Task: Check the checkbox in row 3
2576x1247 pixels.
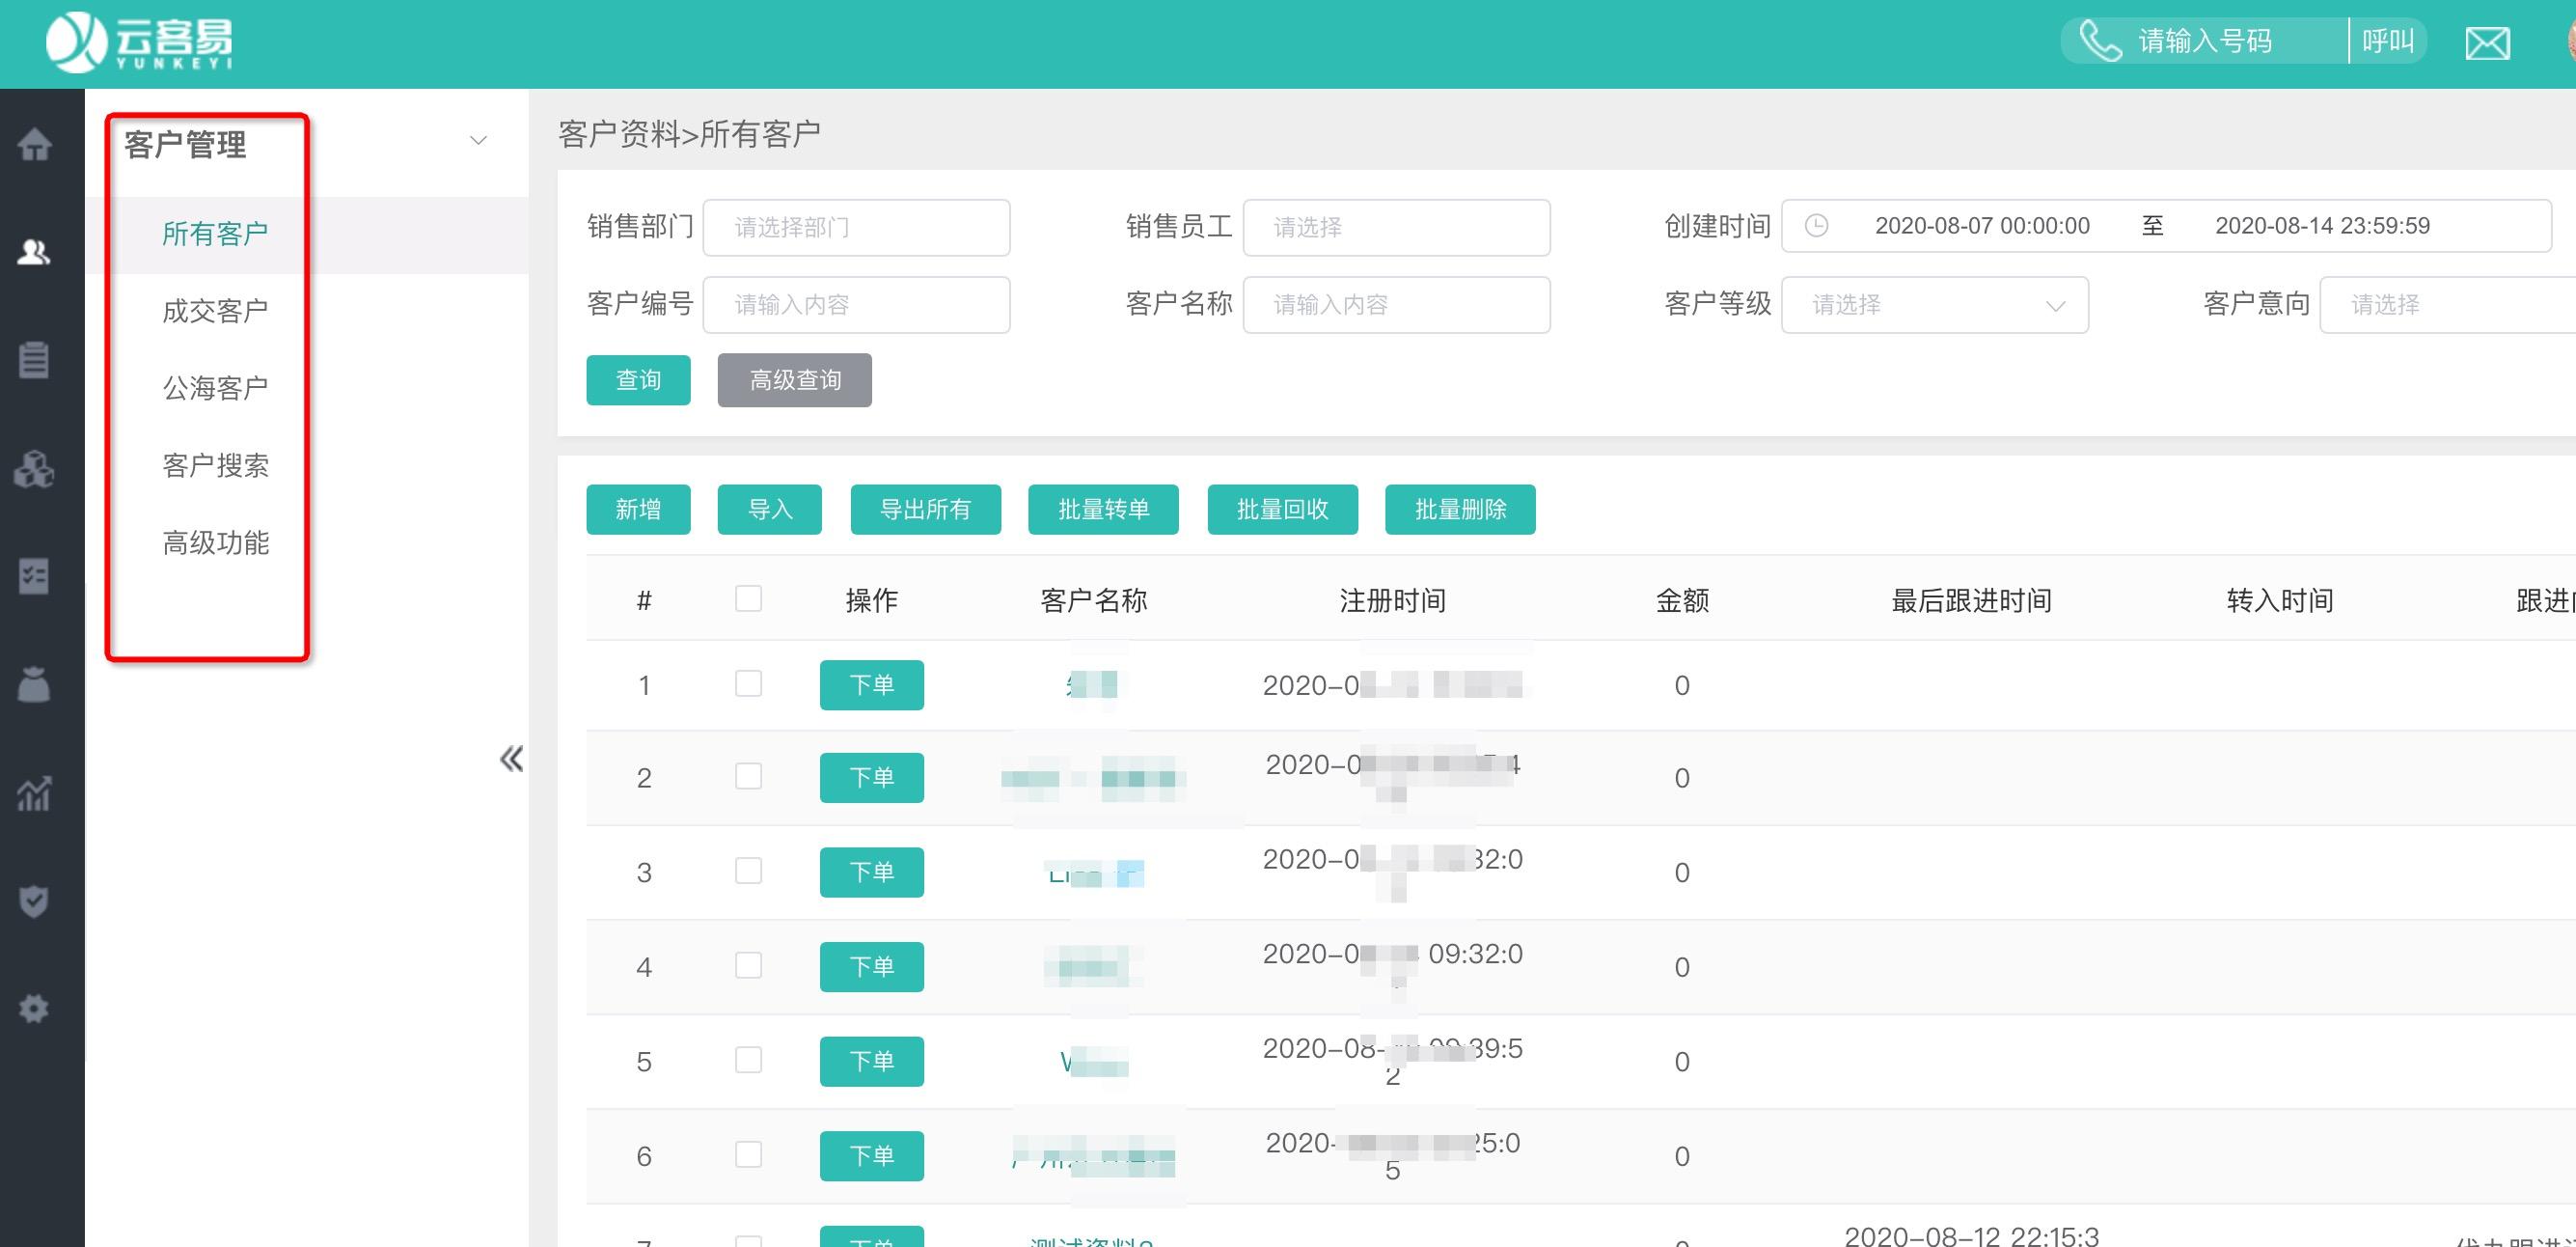Action: (748, 870)
